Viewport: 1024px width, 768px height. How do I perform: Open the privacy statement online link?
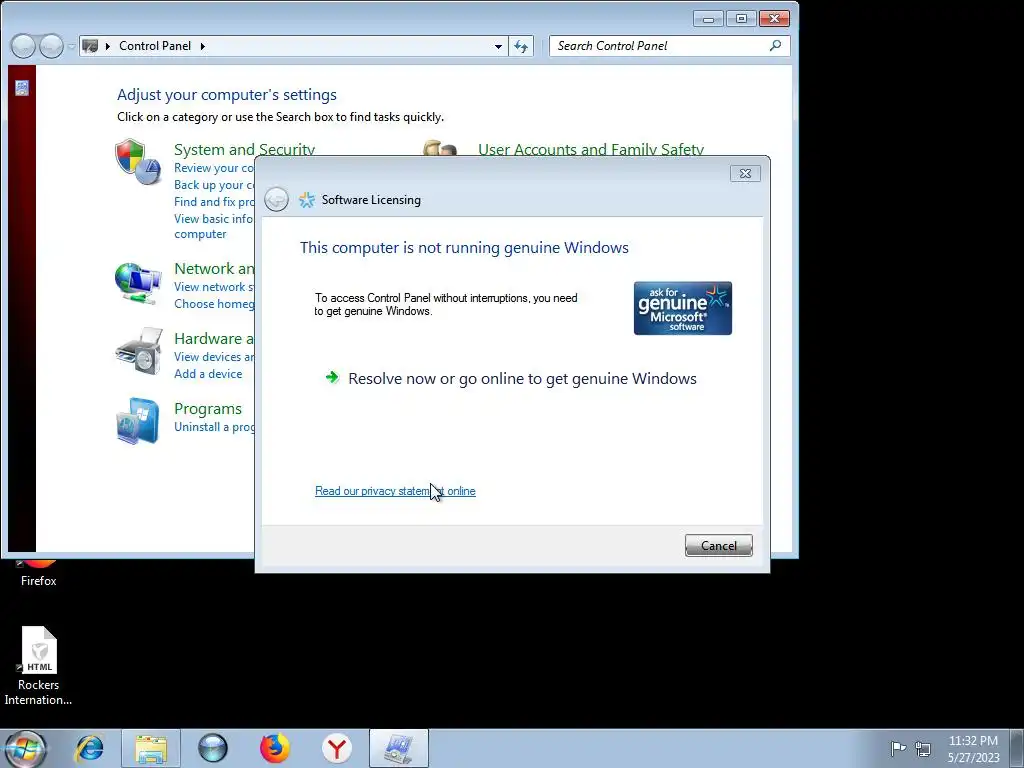395,491
